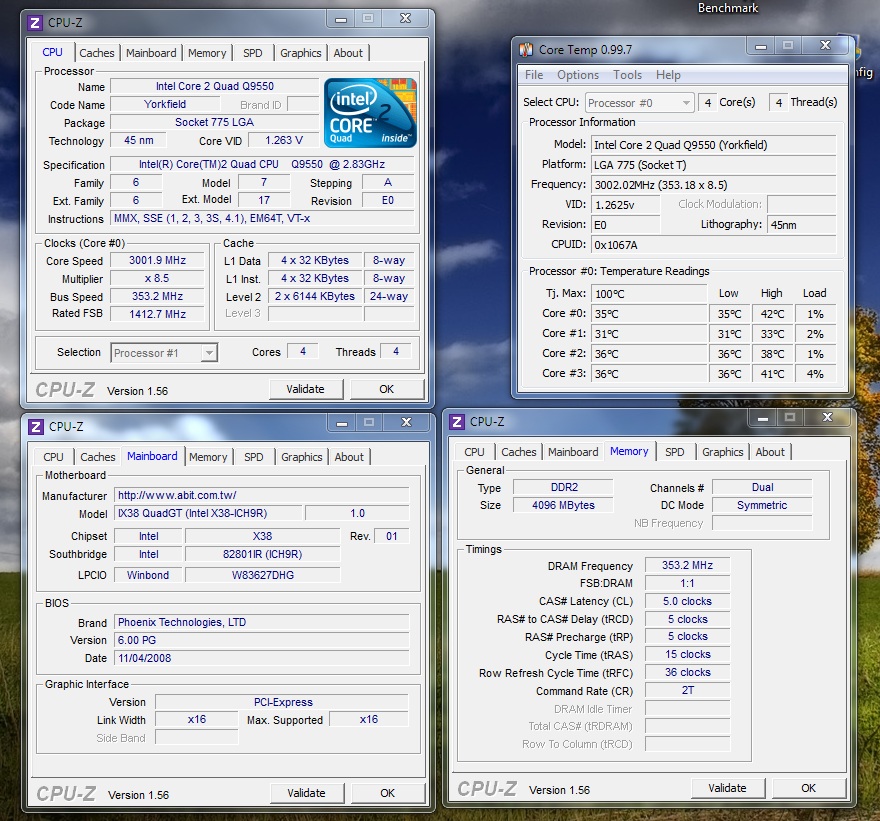Viewport: 880px width, 821px height.
Task: Select Graphics tab in Memory CPU-Z window
Action: (722, 452)
